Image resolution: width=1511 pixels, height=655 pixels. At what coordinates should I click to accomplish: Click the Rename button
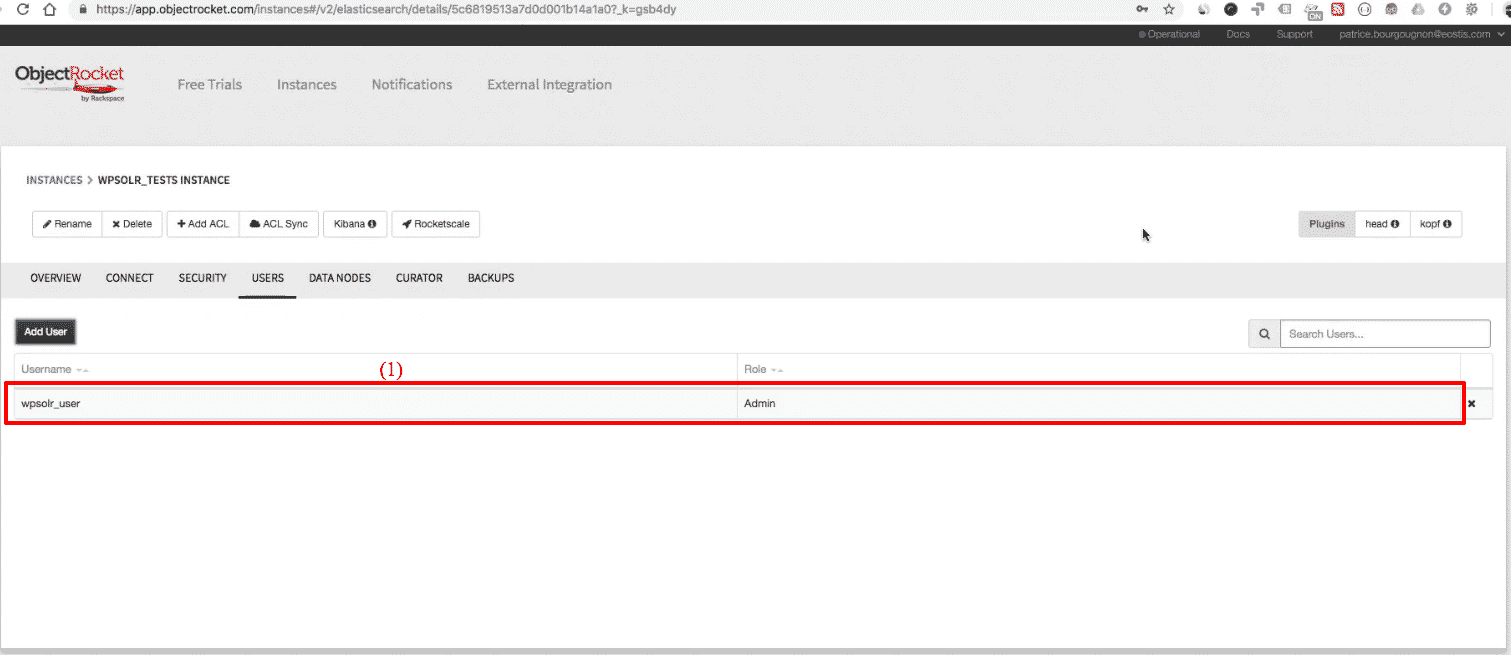(67, 224)
